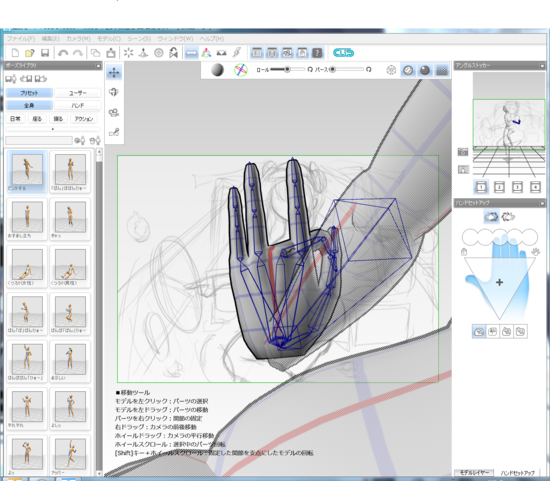Open the シーン(S) menu
This screenshot has width=550, height=481.
click(x=139, y=39)
